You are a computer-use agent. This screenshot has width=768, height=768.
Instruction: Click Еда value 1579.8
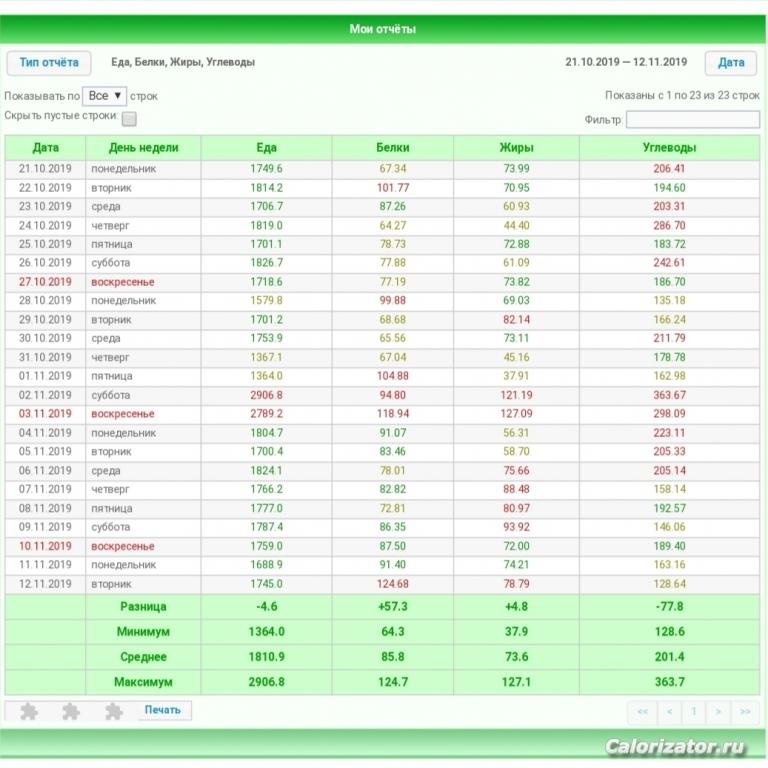tap(266, 301)
